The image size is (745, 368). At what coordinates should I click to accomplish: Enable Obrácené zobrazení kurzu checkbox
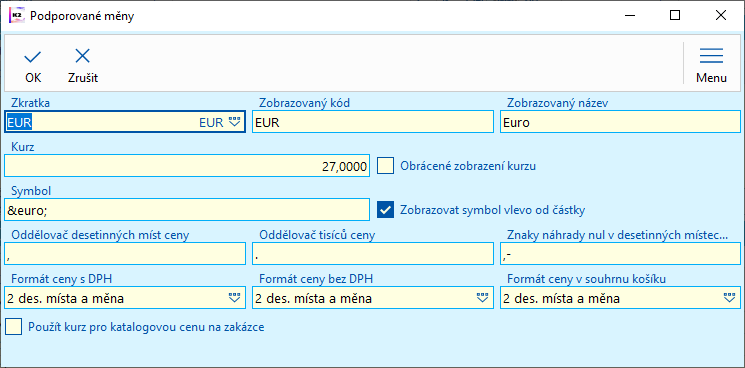point(385,166)
